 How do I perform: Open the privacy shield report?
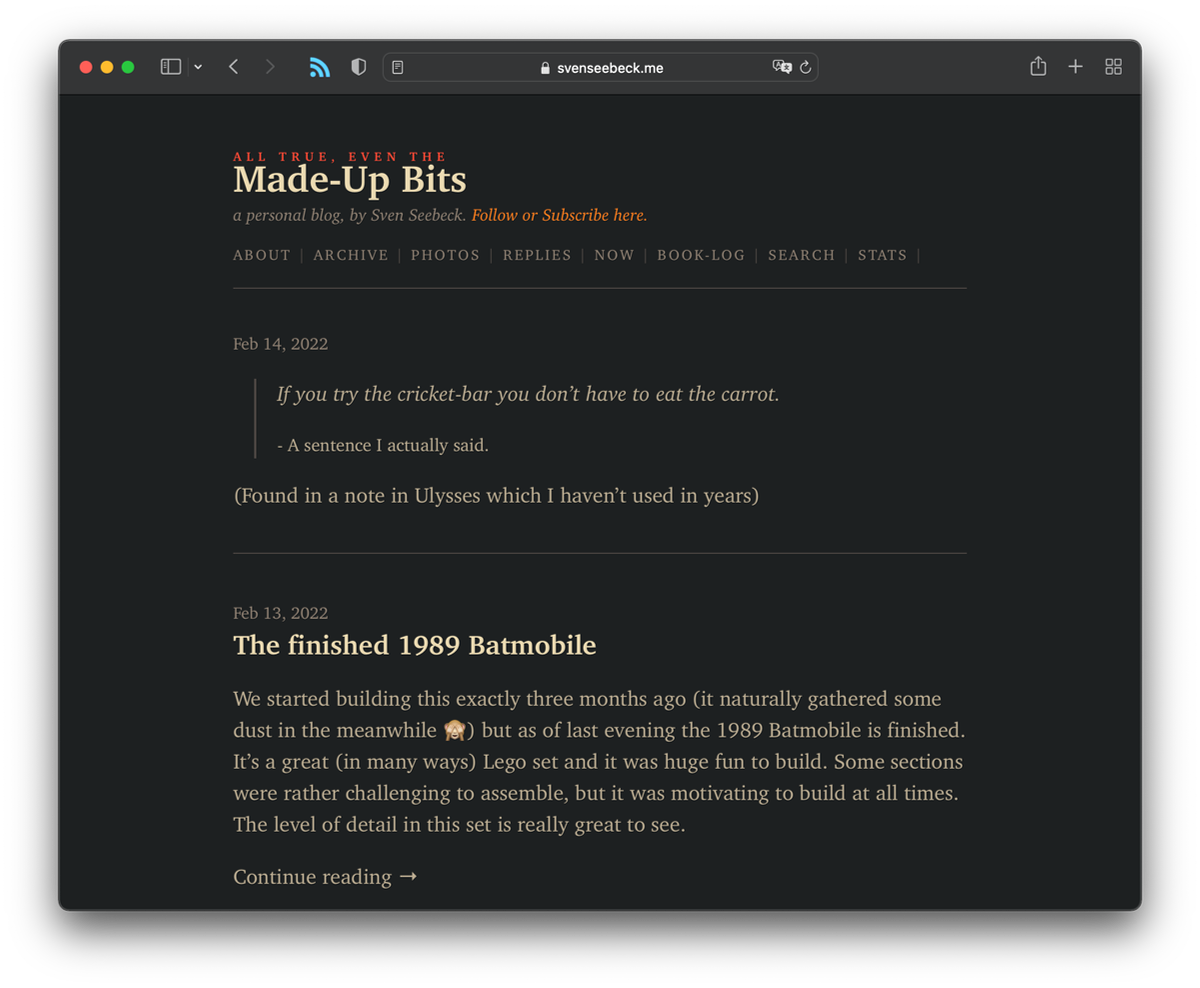click(x=358, y=67)
